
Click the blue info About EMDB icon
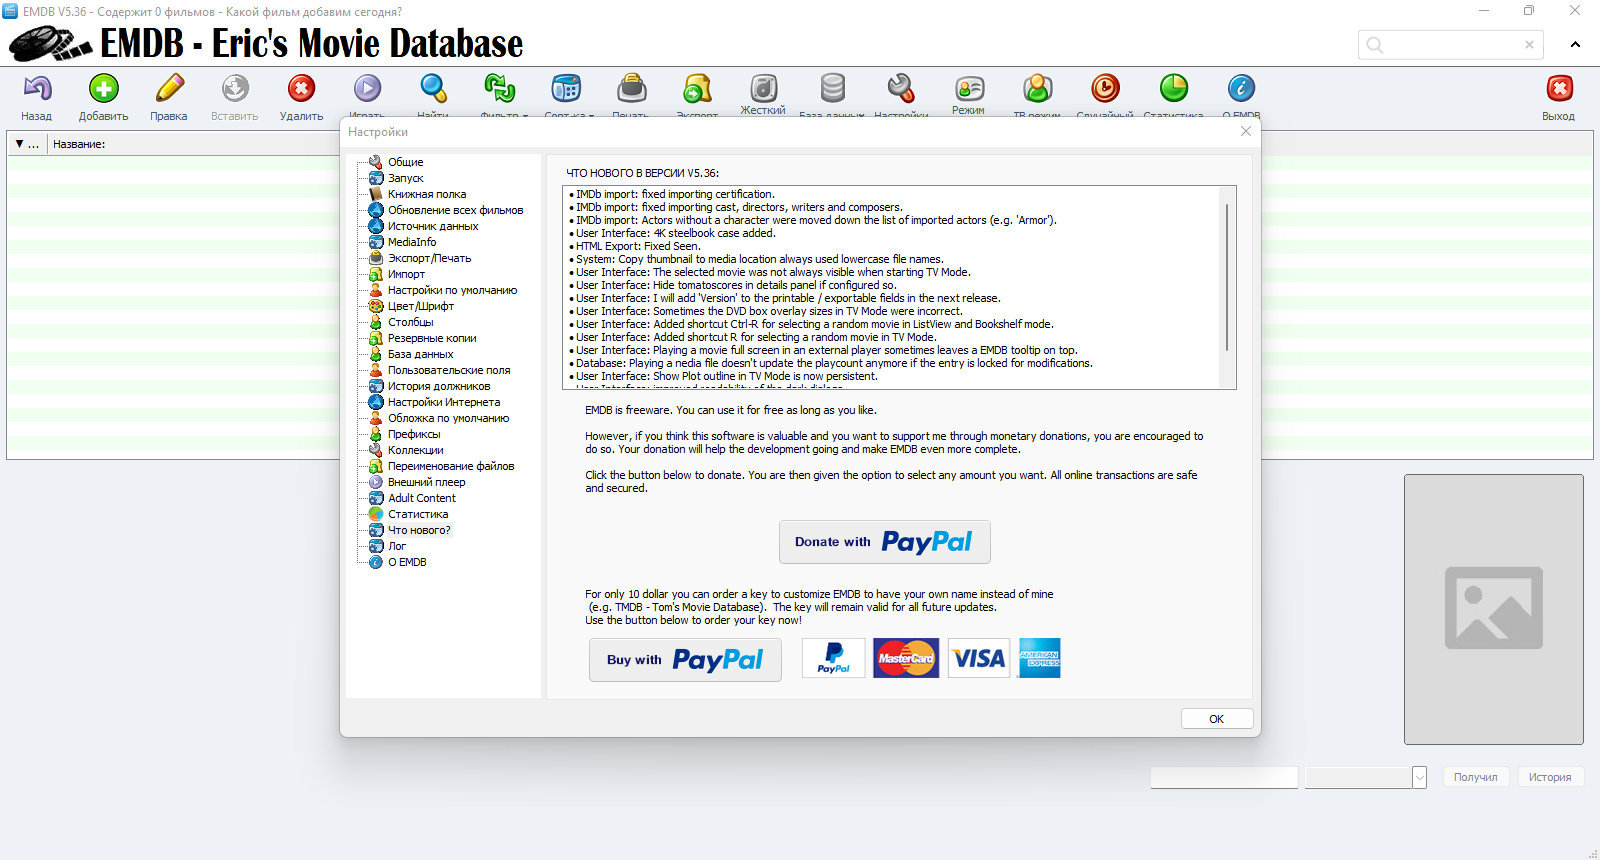point(1241,89)
